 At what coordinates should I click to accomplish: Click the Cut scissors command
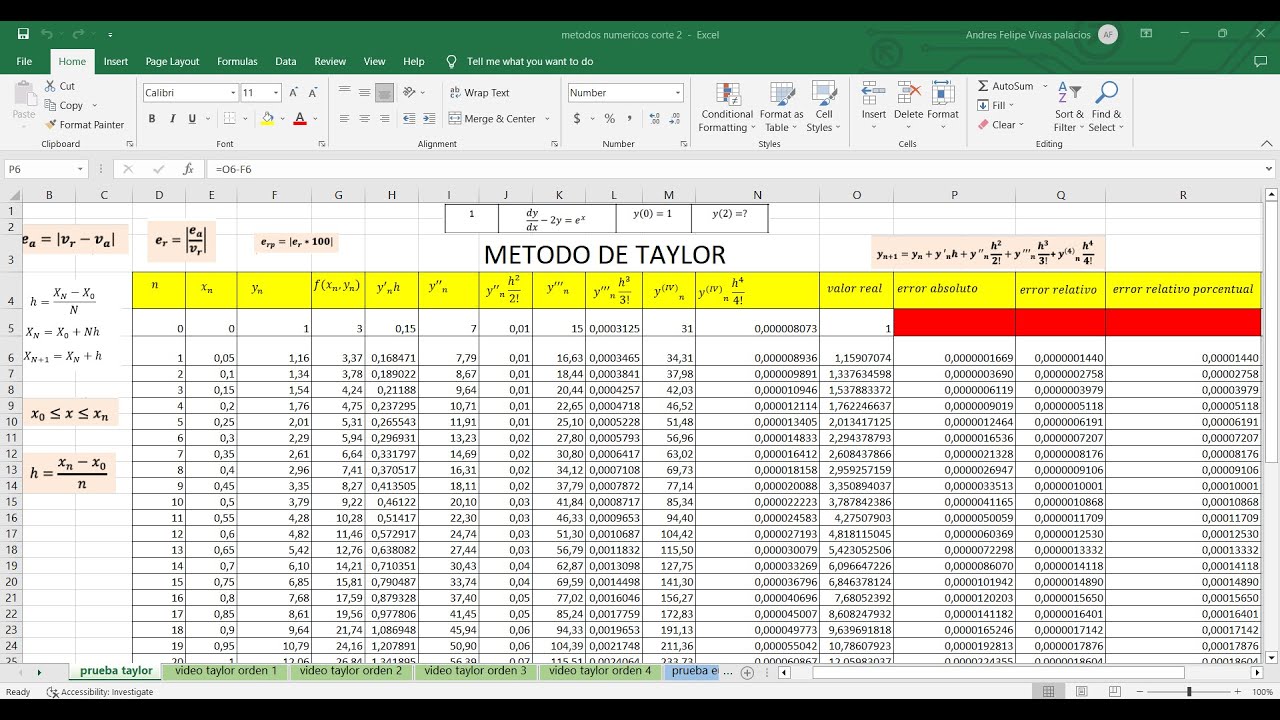click(x=60, y=86)
